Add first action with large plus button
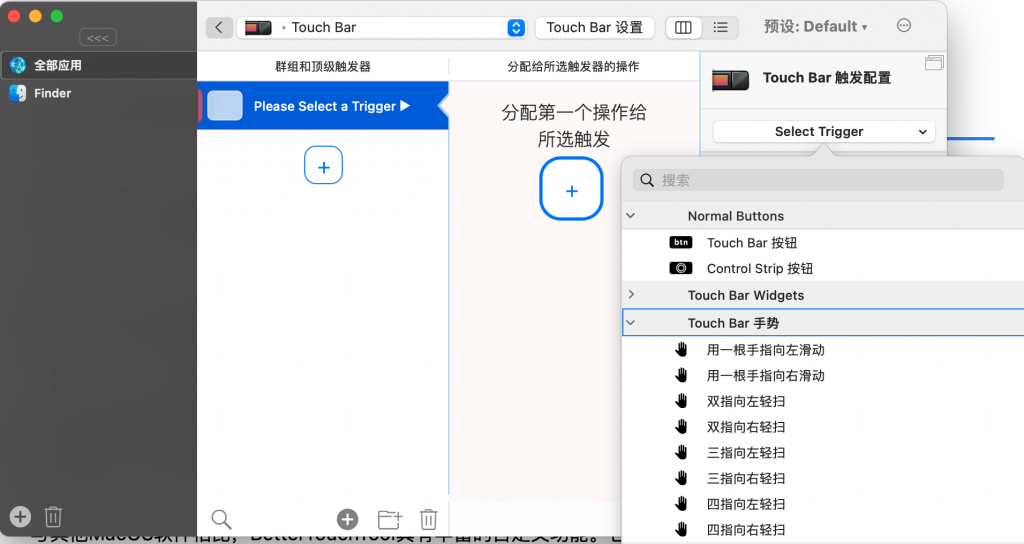The width and height of the screenshot is (1024, 544). click(571, 189)
